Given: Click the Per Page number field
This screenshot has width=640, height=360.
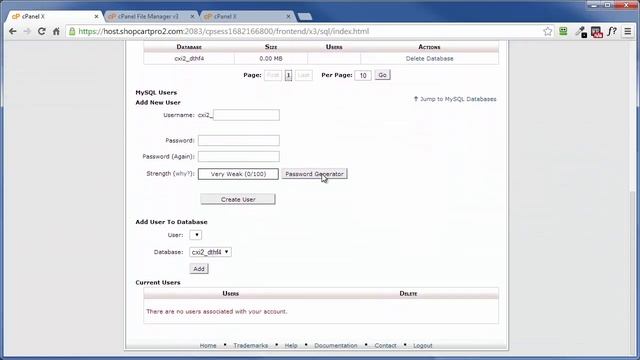Looking at the screenshot, I should (x=363, y=76).
